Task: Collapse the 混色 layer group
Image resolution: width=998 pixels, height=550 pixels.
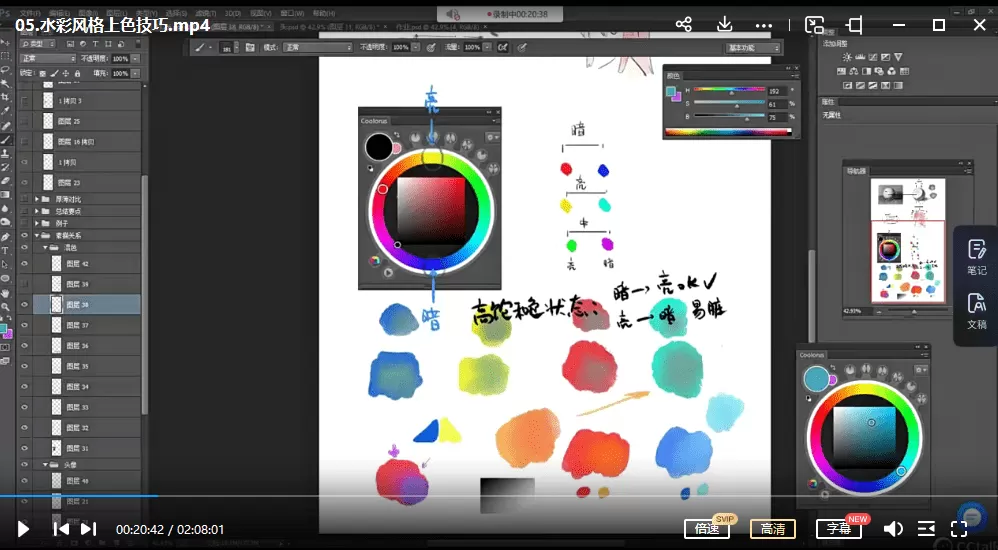Action: click(46, 247)
